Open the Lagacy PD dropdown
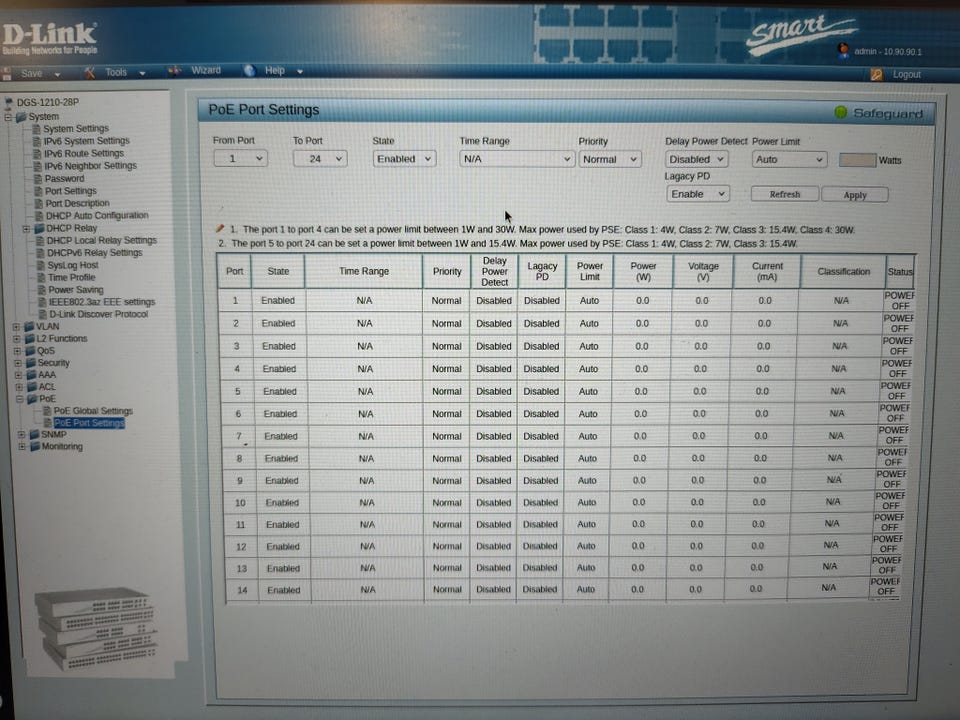The width and height of the screenshot is (960, 720). (x=697, y=194)
